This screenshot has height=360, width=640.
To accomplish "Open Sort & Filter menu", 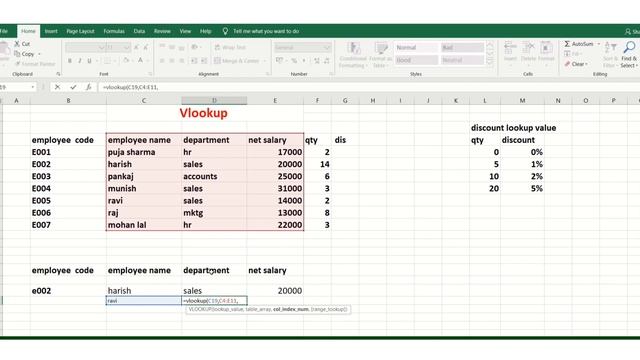I will 610,54.
